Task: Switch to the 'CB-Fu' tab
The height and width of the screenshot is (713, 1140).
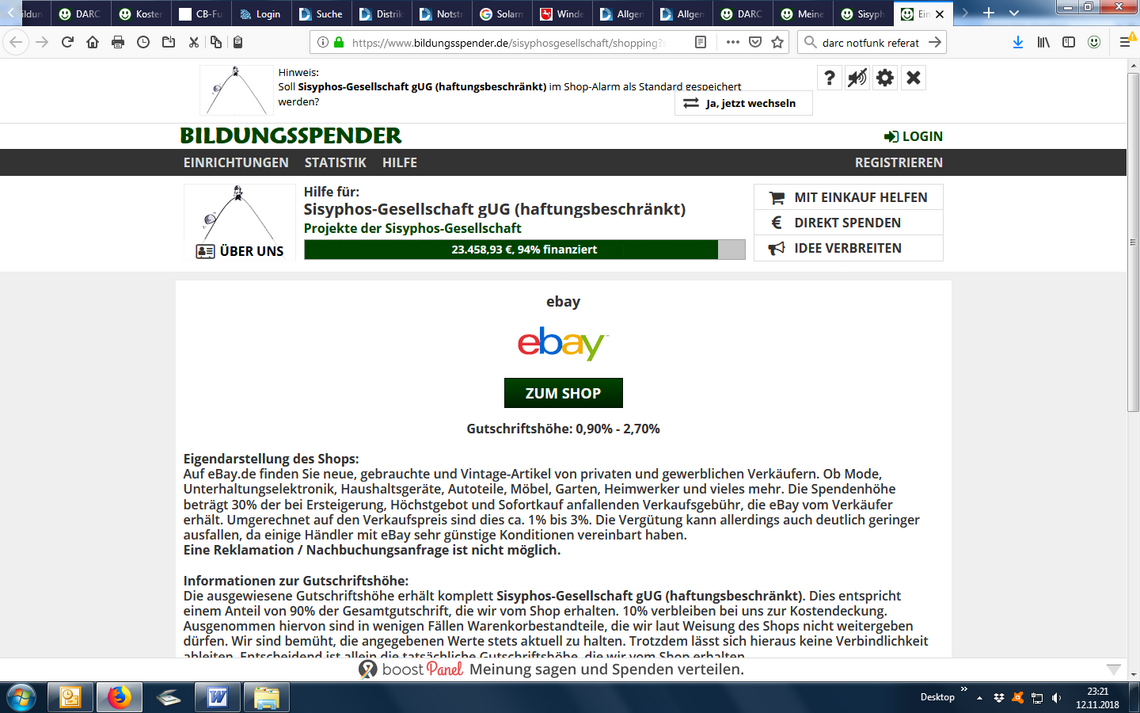Action: (201, 14)
